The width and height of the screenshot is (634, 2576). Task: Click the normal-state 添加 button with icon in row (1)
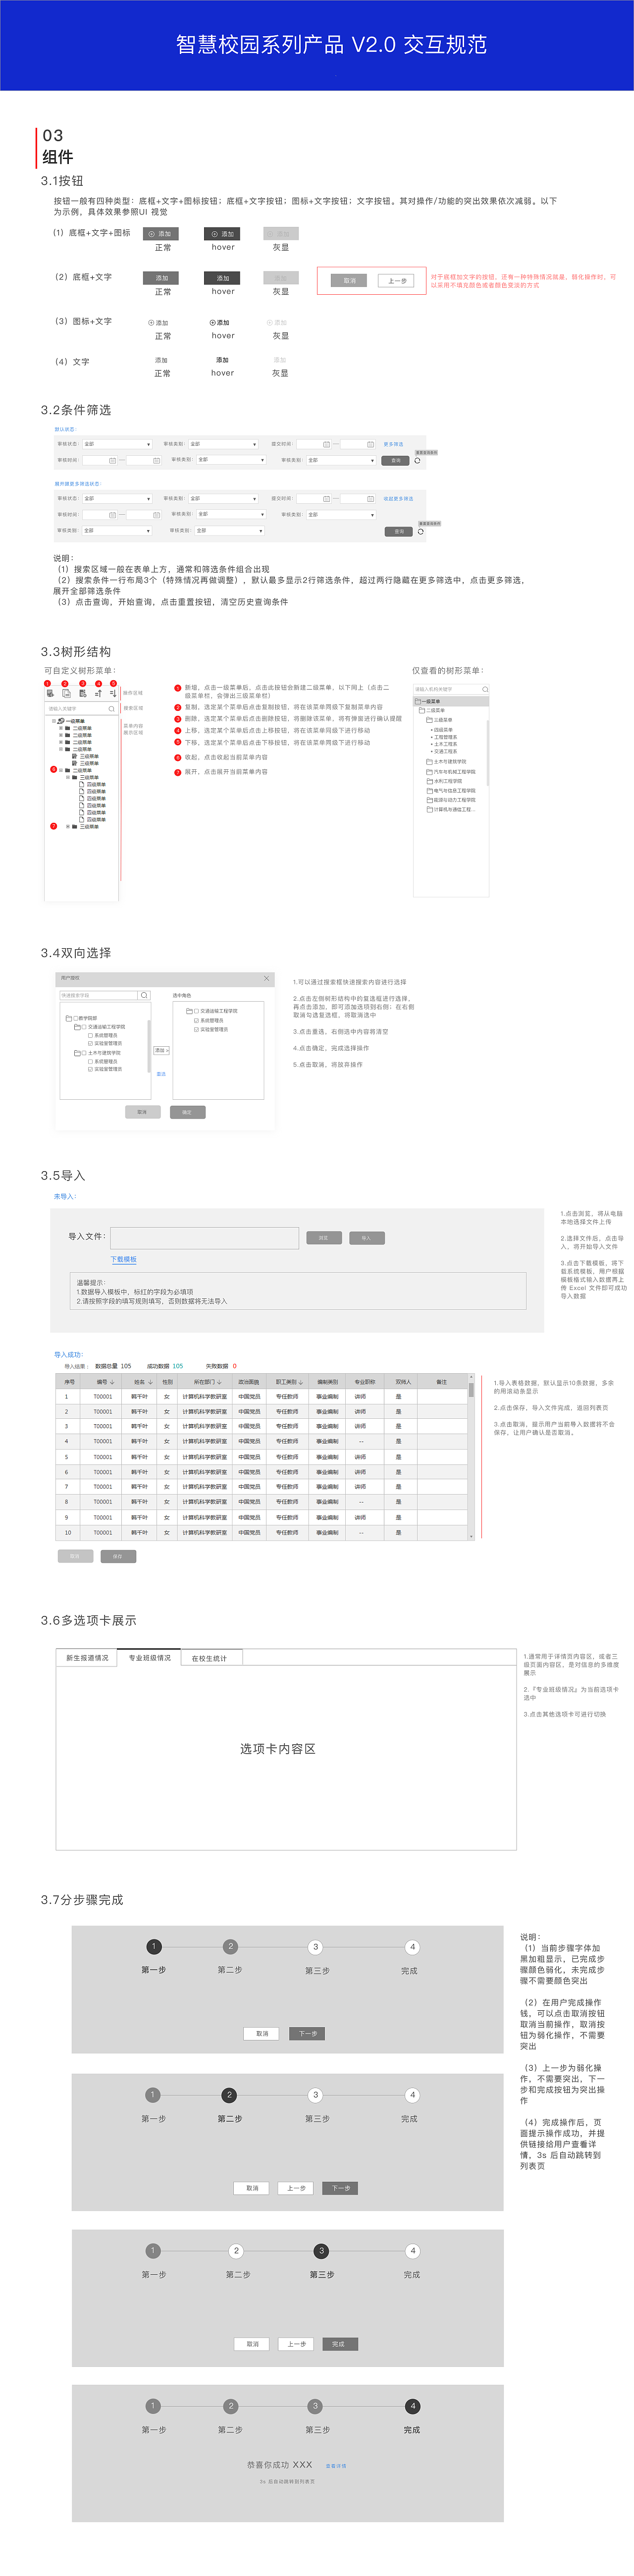click(x=160, y=233)
